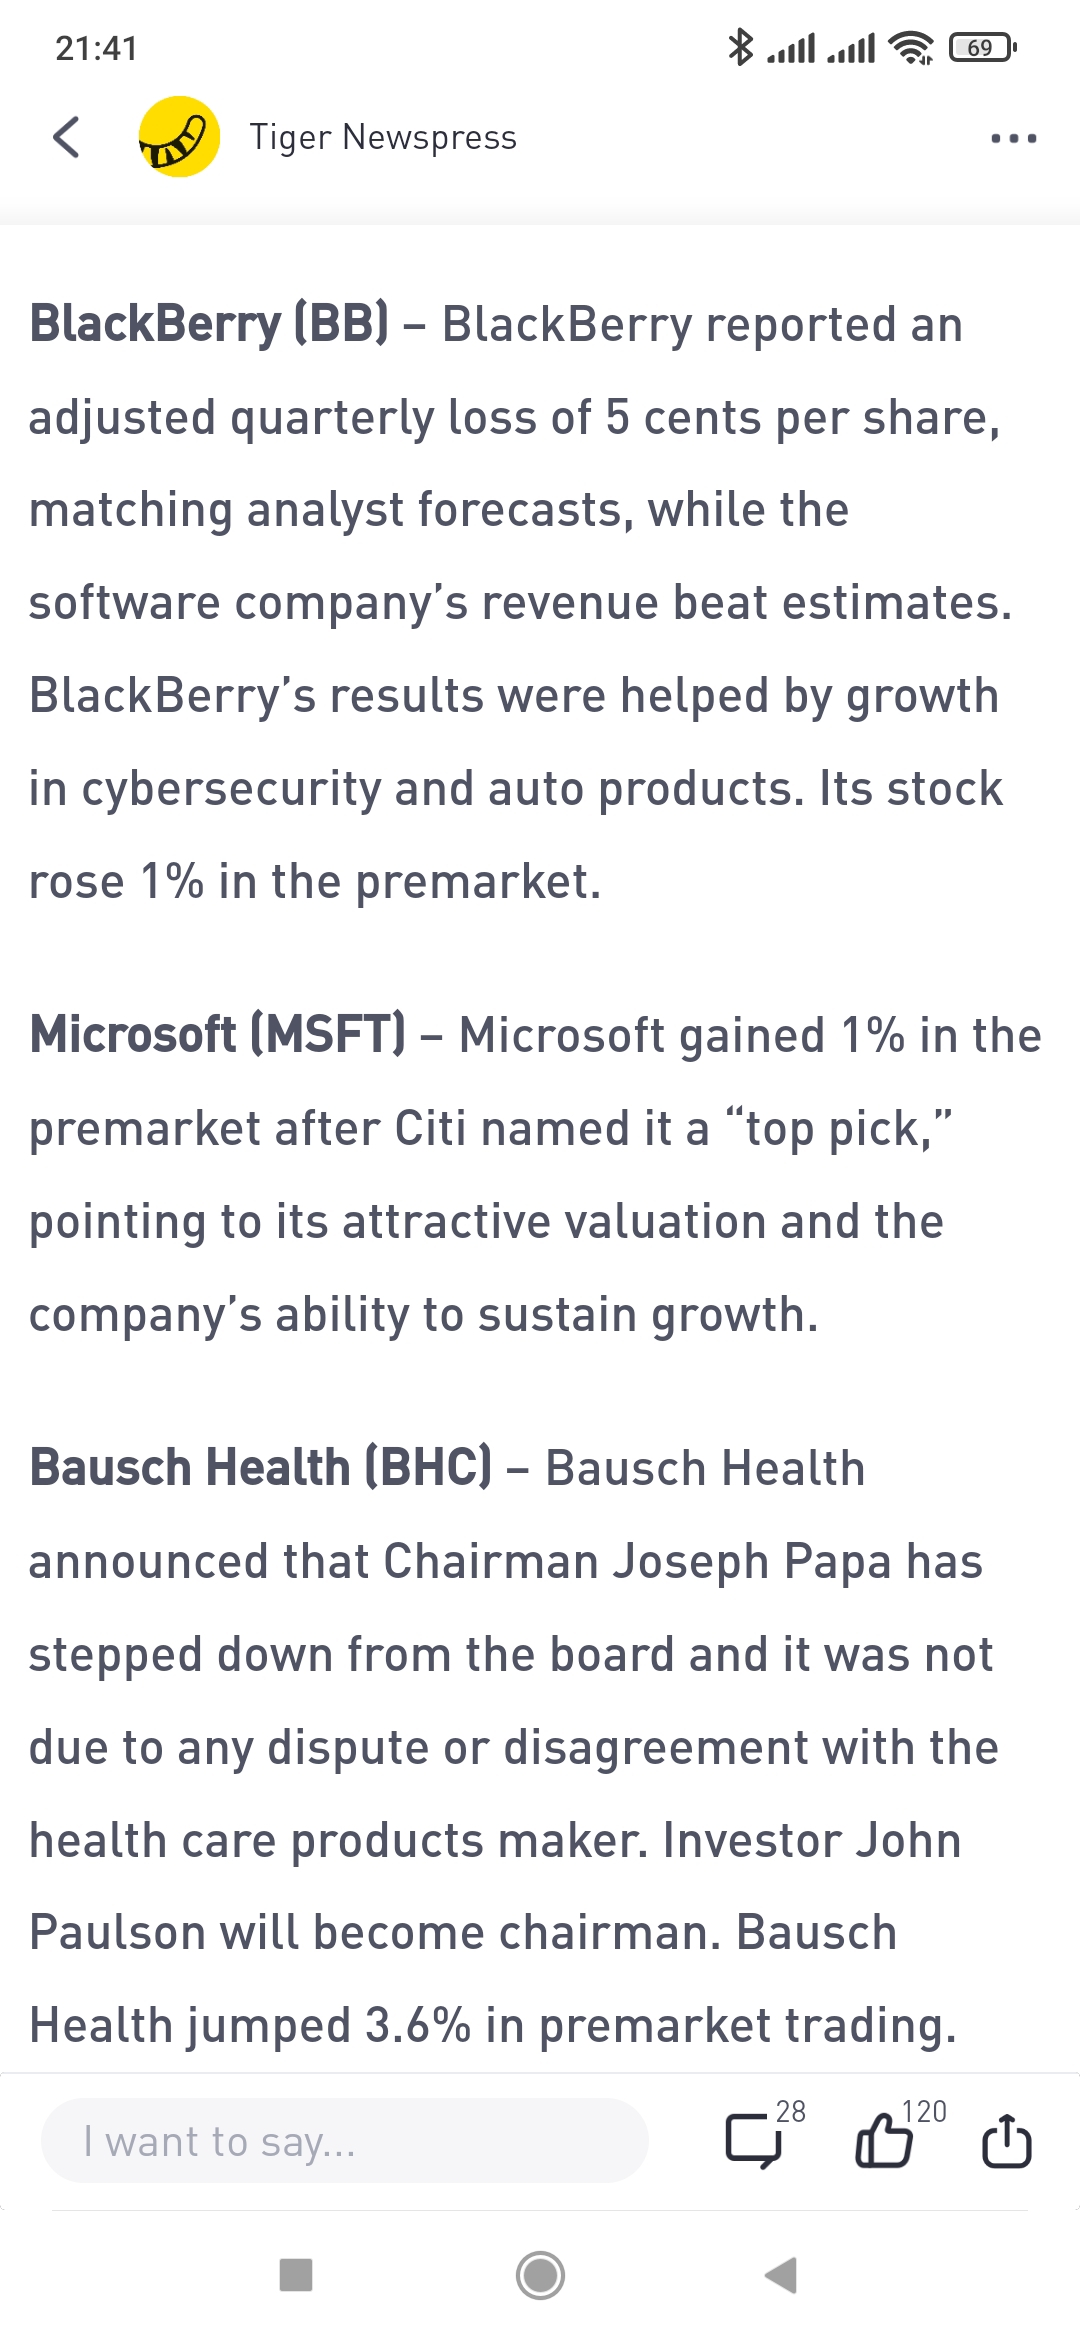The width and height of the screenshot is (1080, 2340).
Task: Tap the Bausch Health (BHC) bold heading
Action: tap(261, 1467)
